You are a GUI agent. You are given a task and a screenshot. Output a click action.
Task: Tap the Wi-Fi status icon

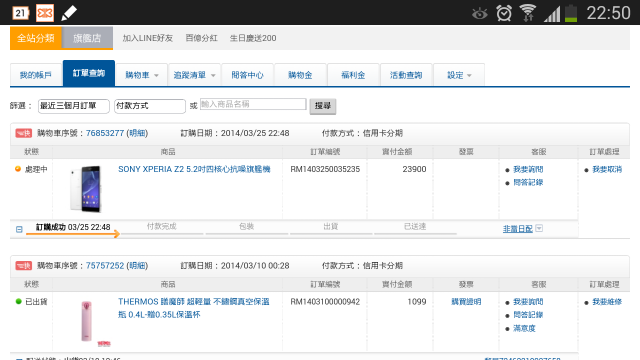[x=528, y=13]
